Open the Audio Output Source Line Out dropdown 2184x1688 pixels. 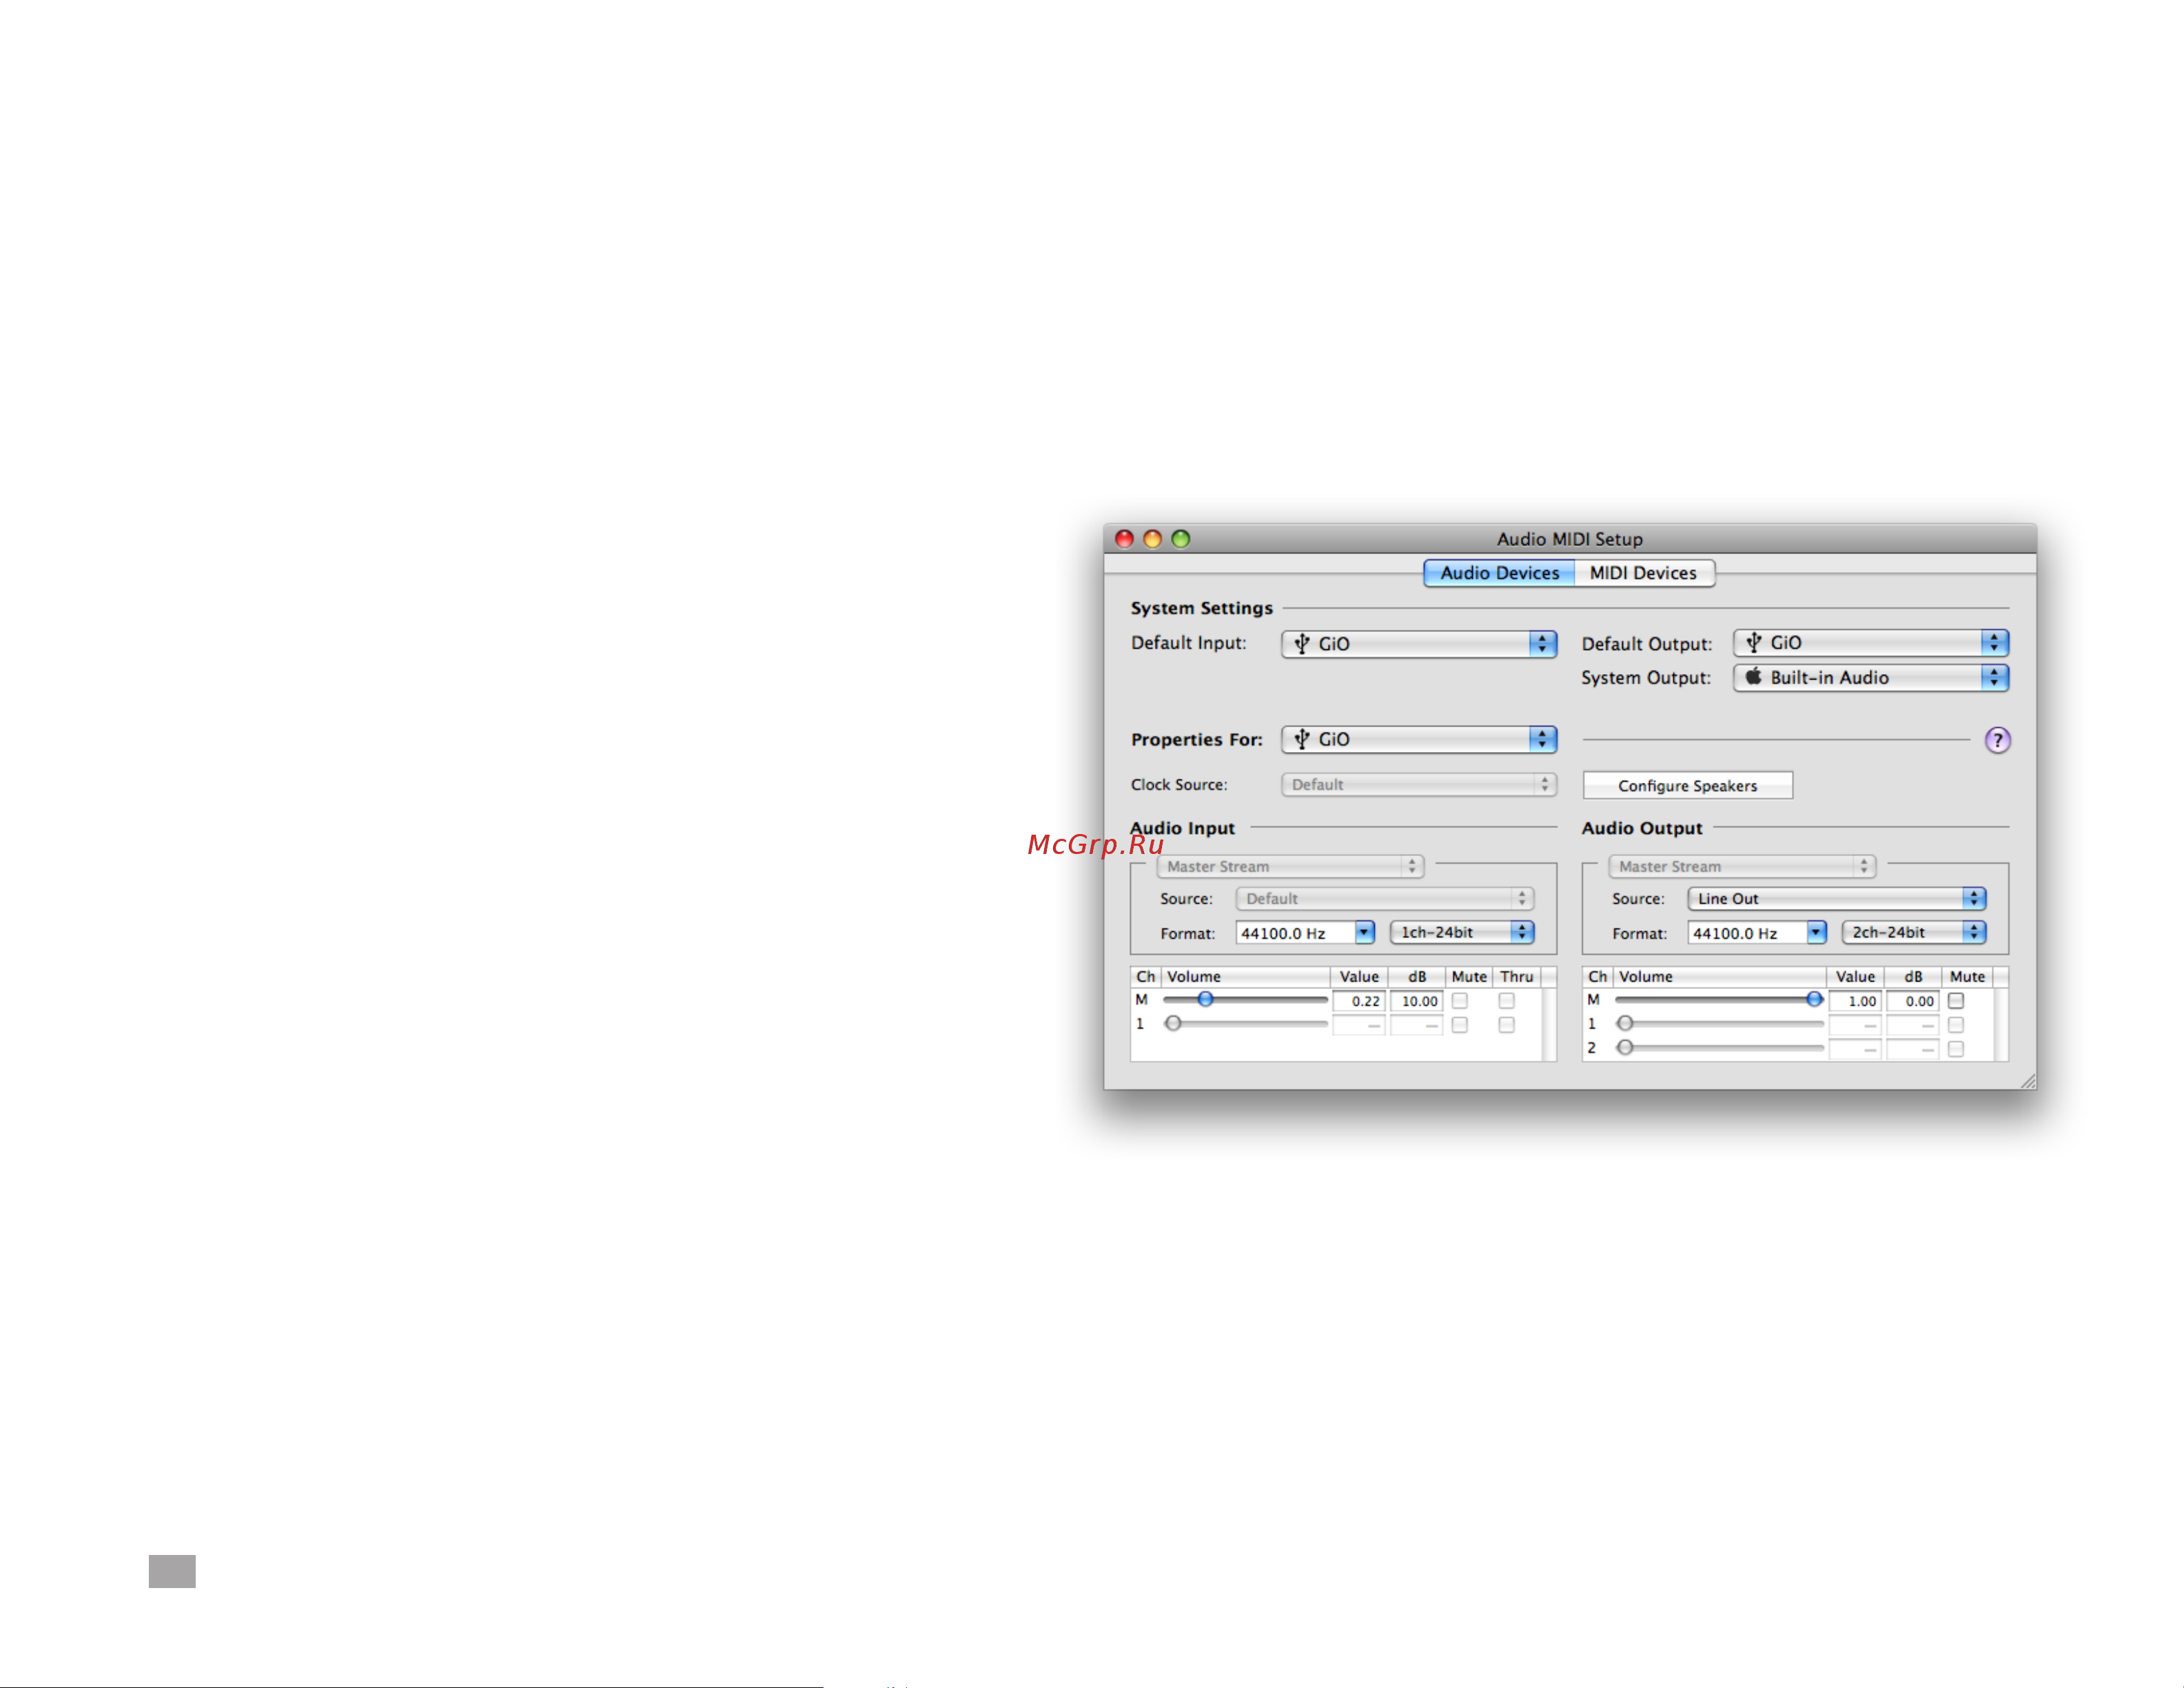click(x=1837, y=899)
